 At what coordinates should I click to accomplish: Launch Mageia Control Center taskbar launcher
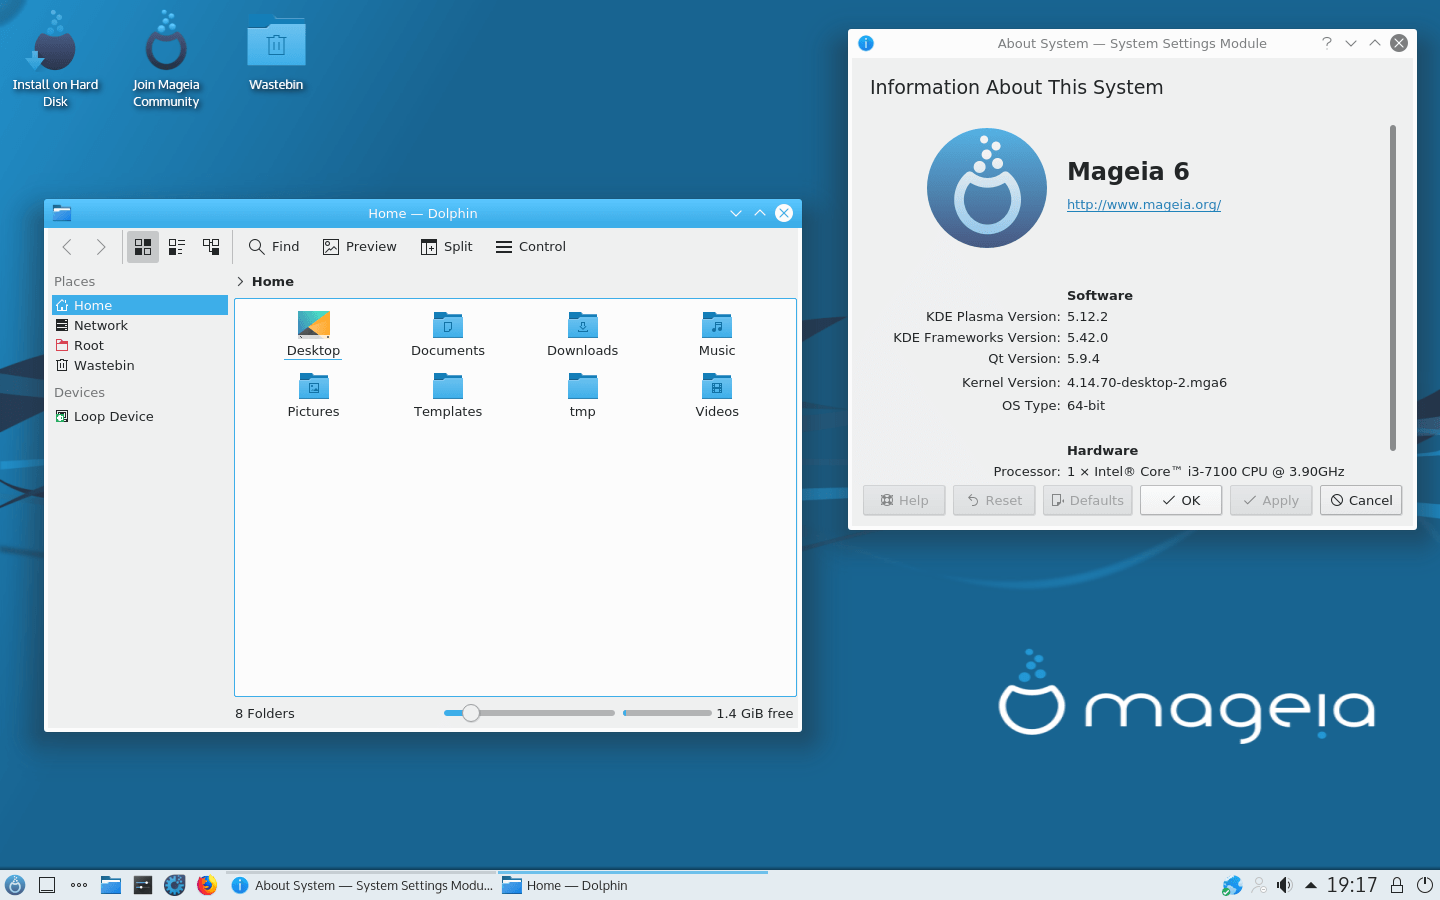[143, 885]
